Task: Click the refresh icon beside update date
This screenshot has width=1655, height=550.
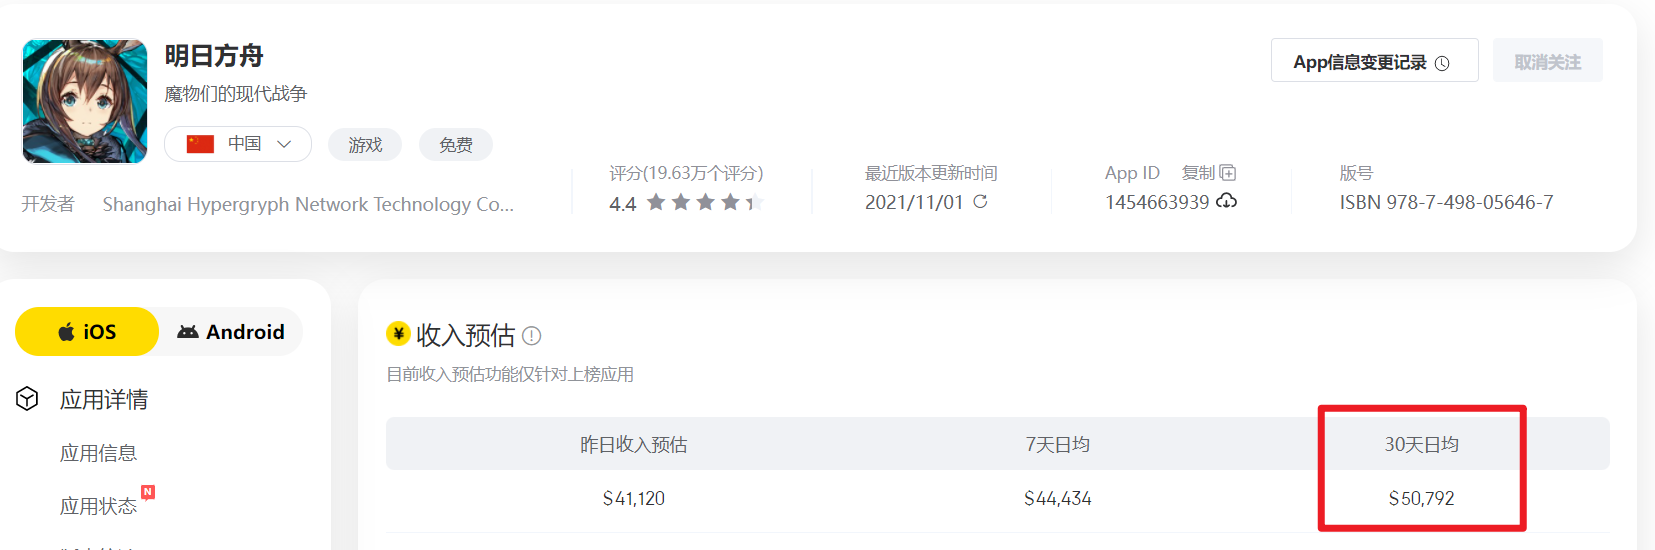Action: (980, 201)
